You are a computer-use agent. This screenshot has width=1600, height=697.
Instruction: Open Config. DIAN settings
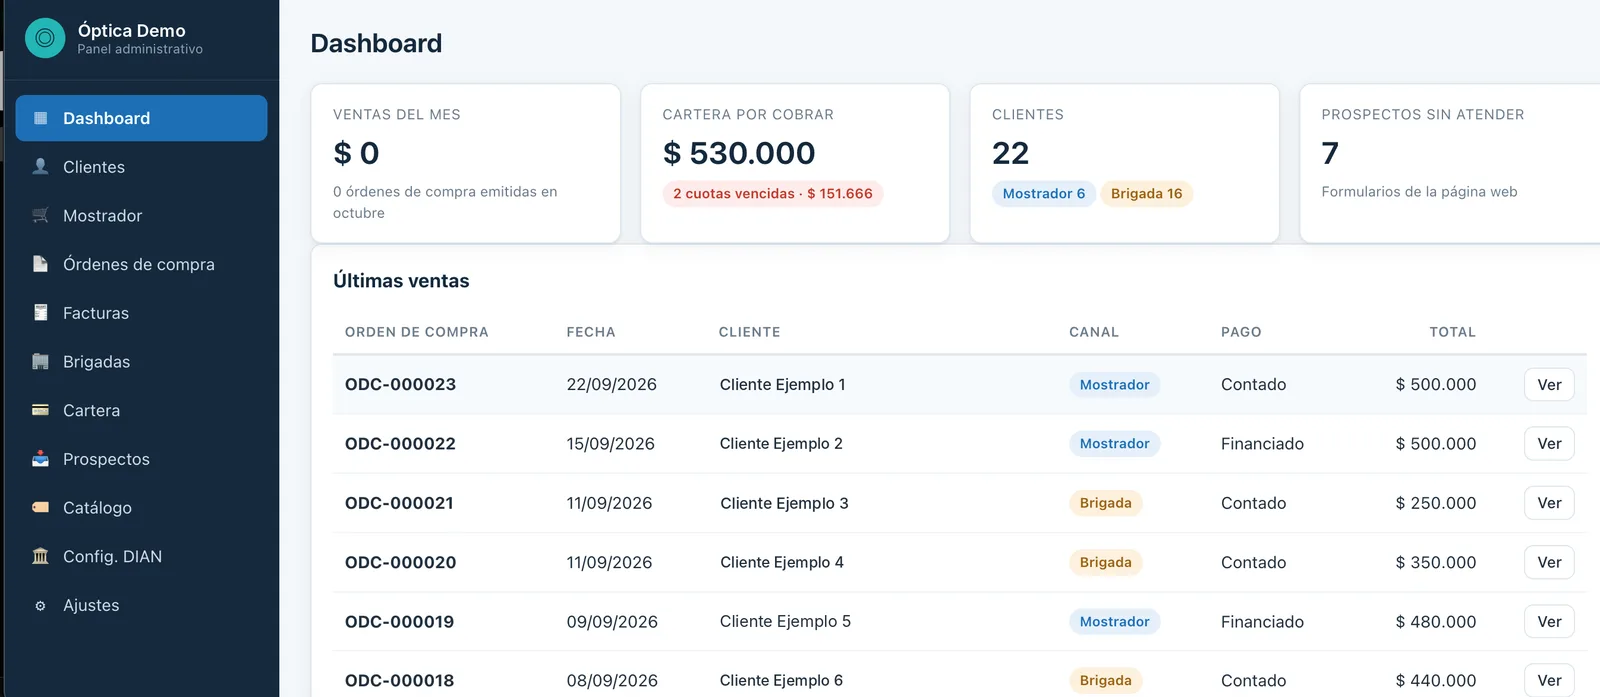(141, 556)
